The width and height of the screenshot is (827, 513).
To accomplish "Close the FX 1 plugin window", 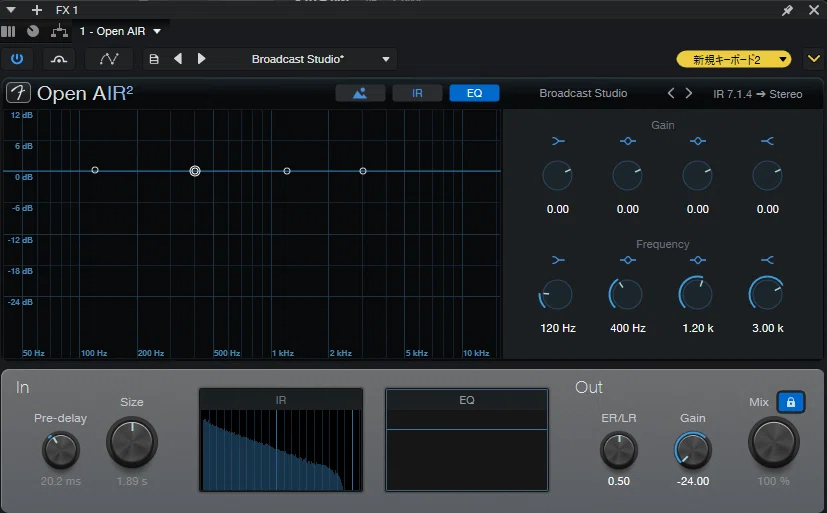I will [814, 10].
